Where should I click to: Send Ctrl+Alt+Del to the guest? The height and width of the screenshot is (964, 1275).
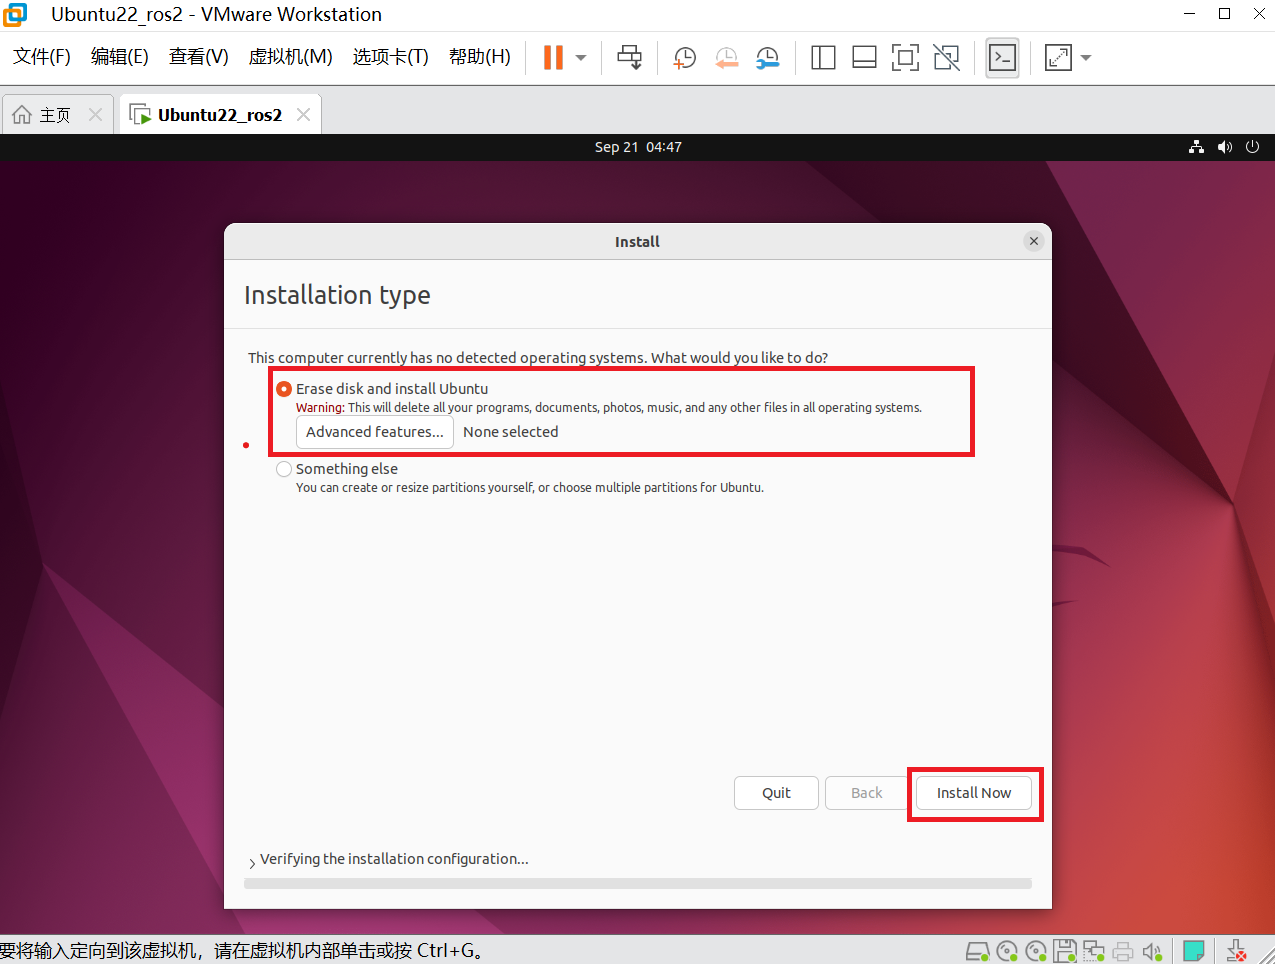629,57
